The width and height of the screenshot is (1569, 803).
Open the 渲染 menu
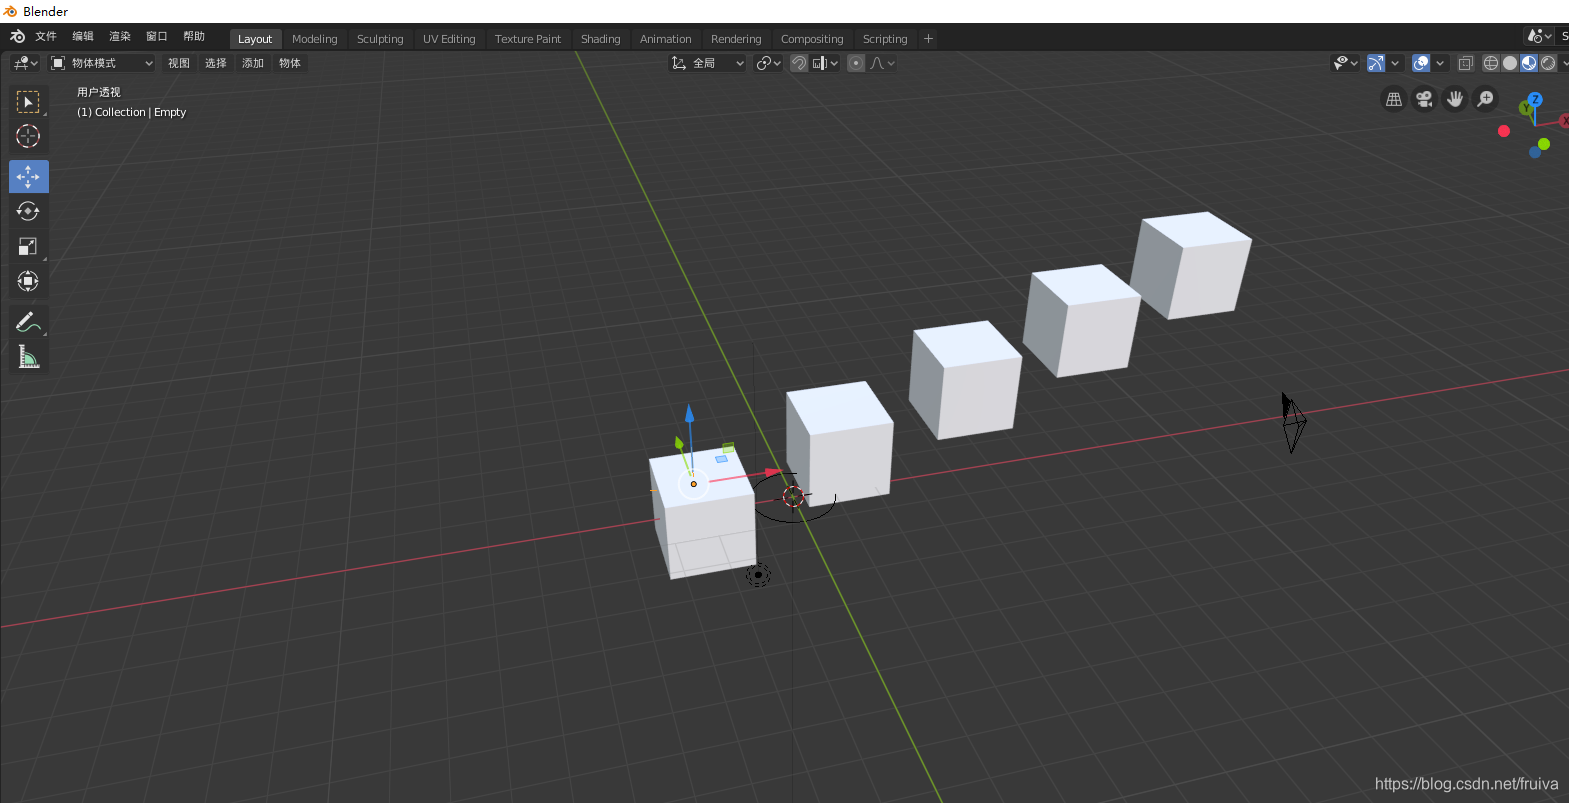coord(120,37)
